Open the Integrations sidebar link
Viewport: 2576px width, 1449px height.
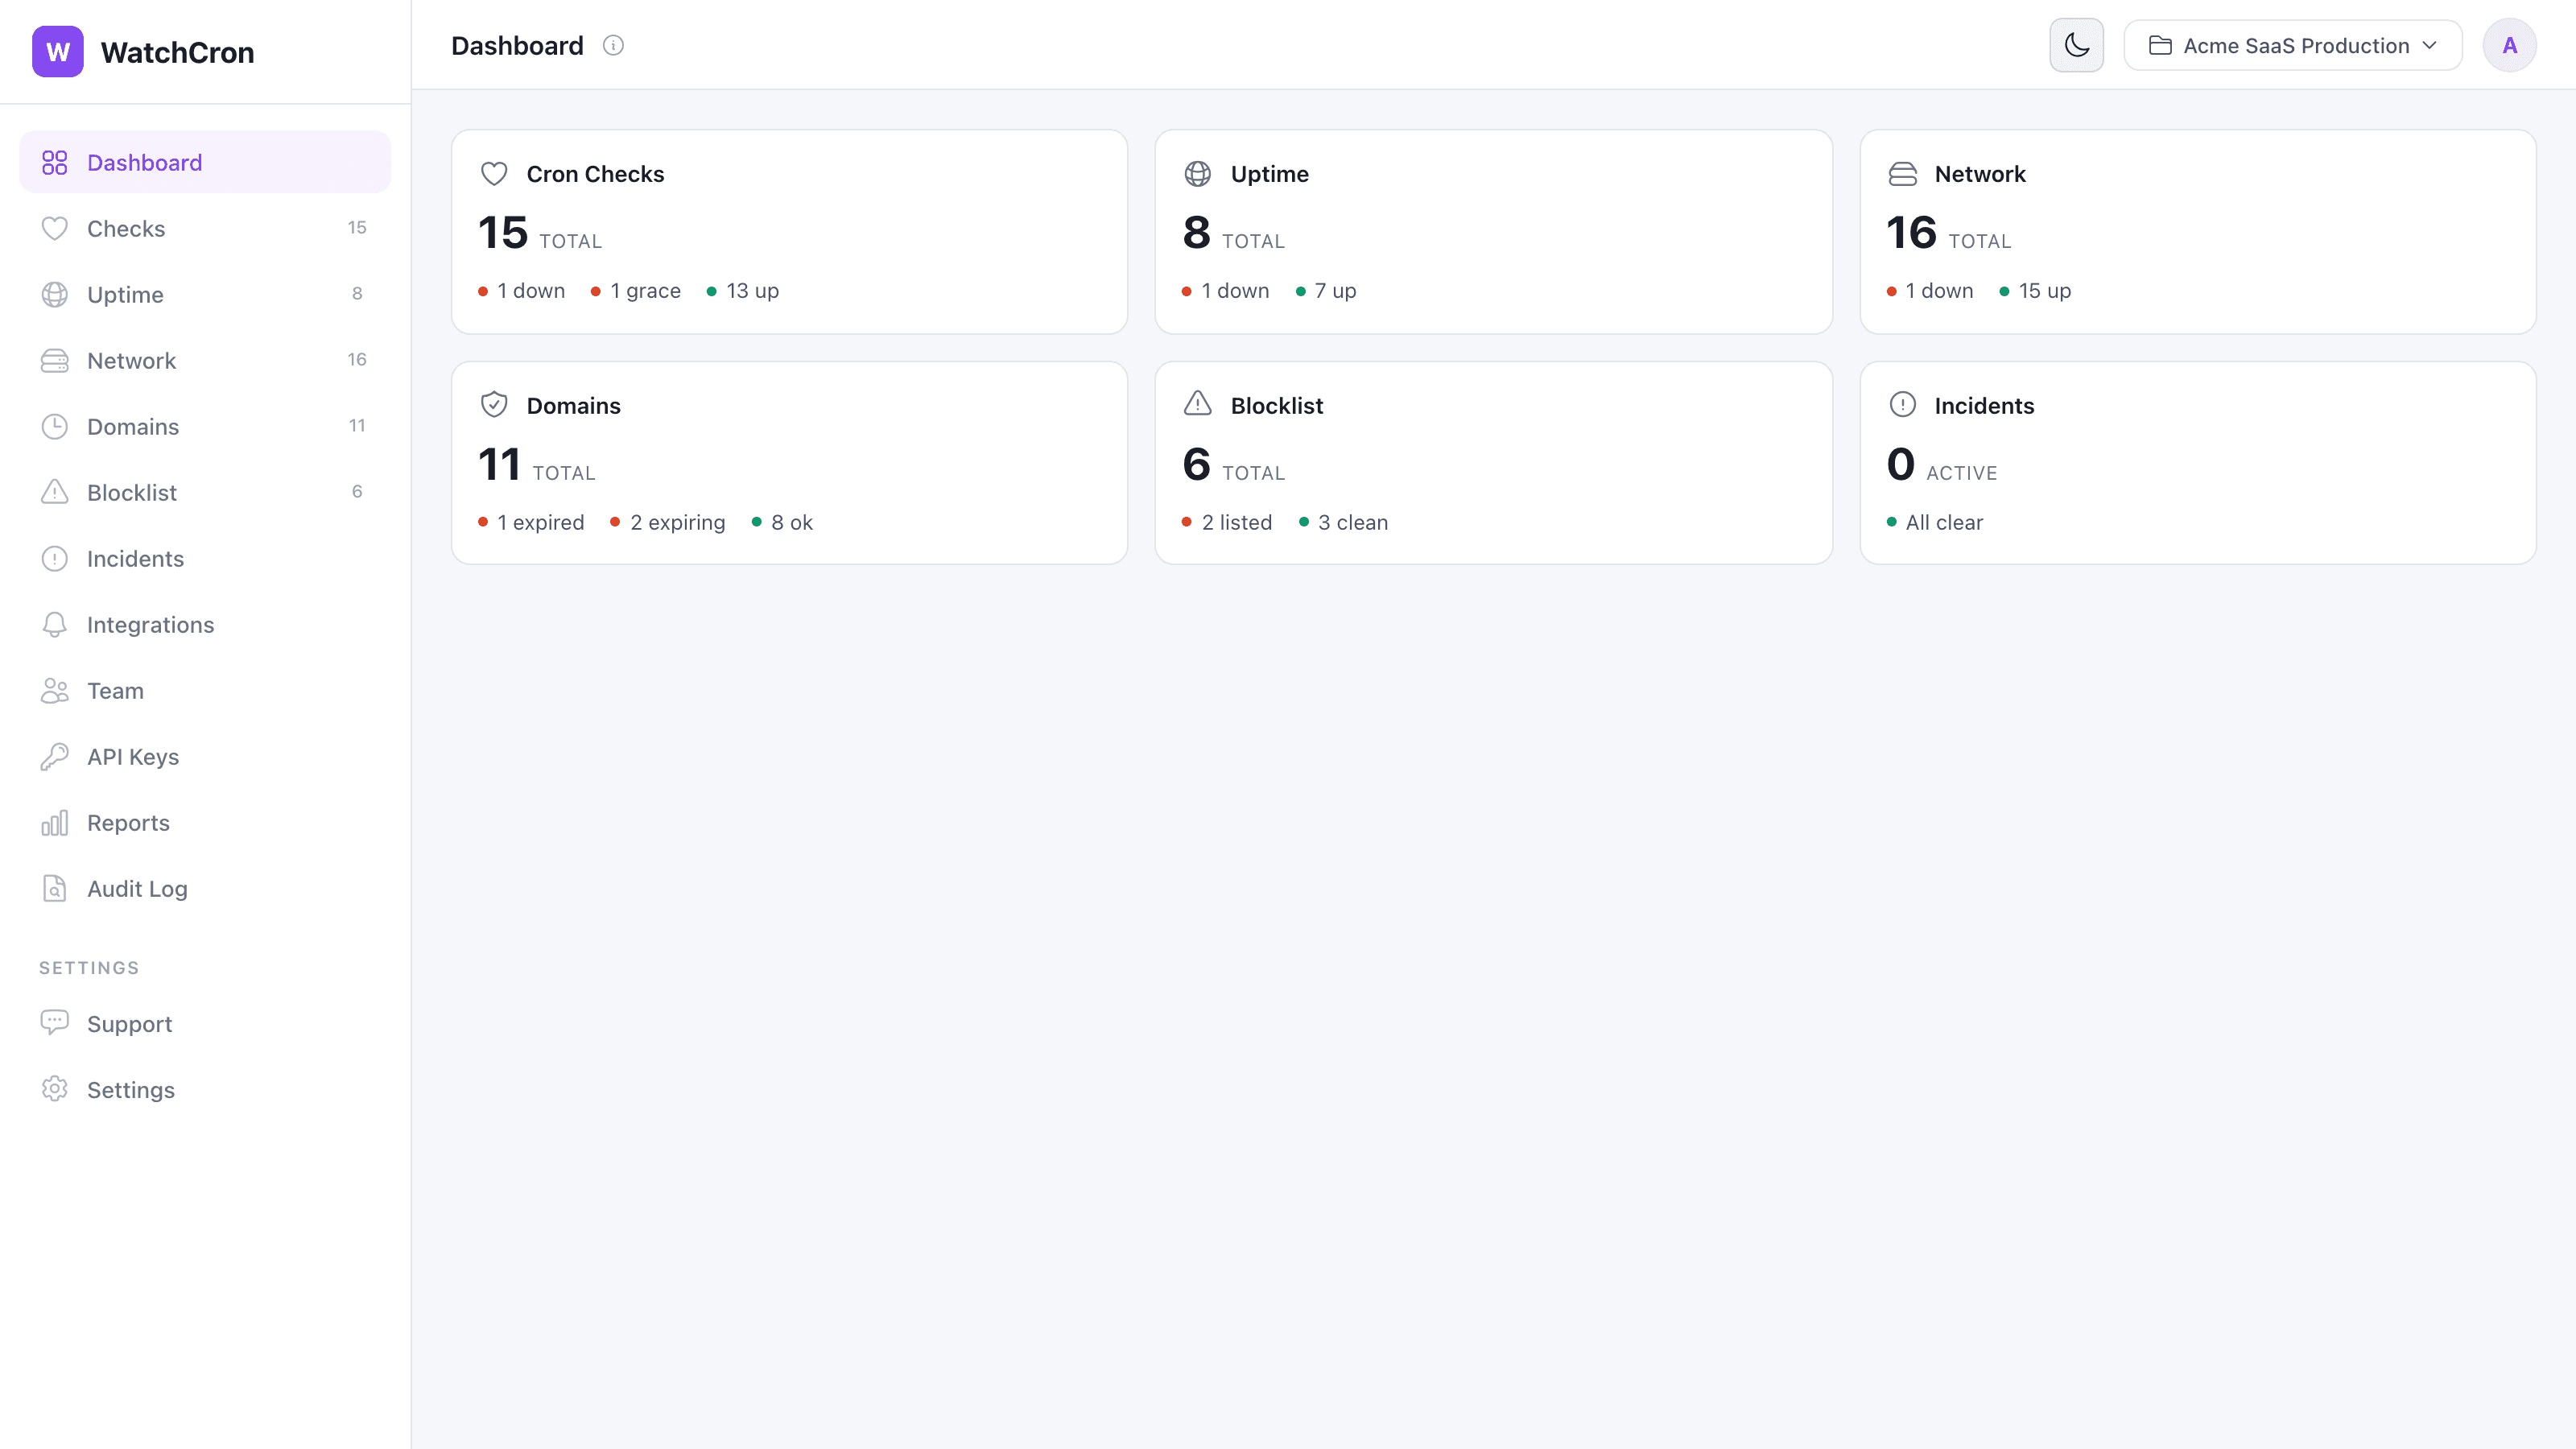click(x=205, y=624)
